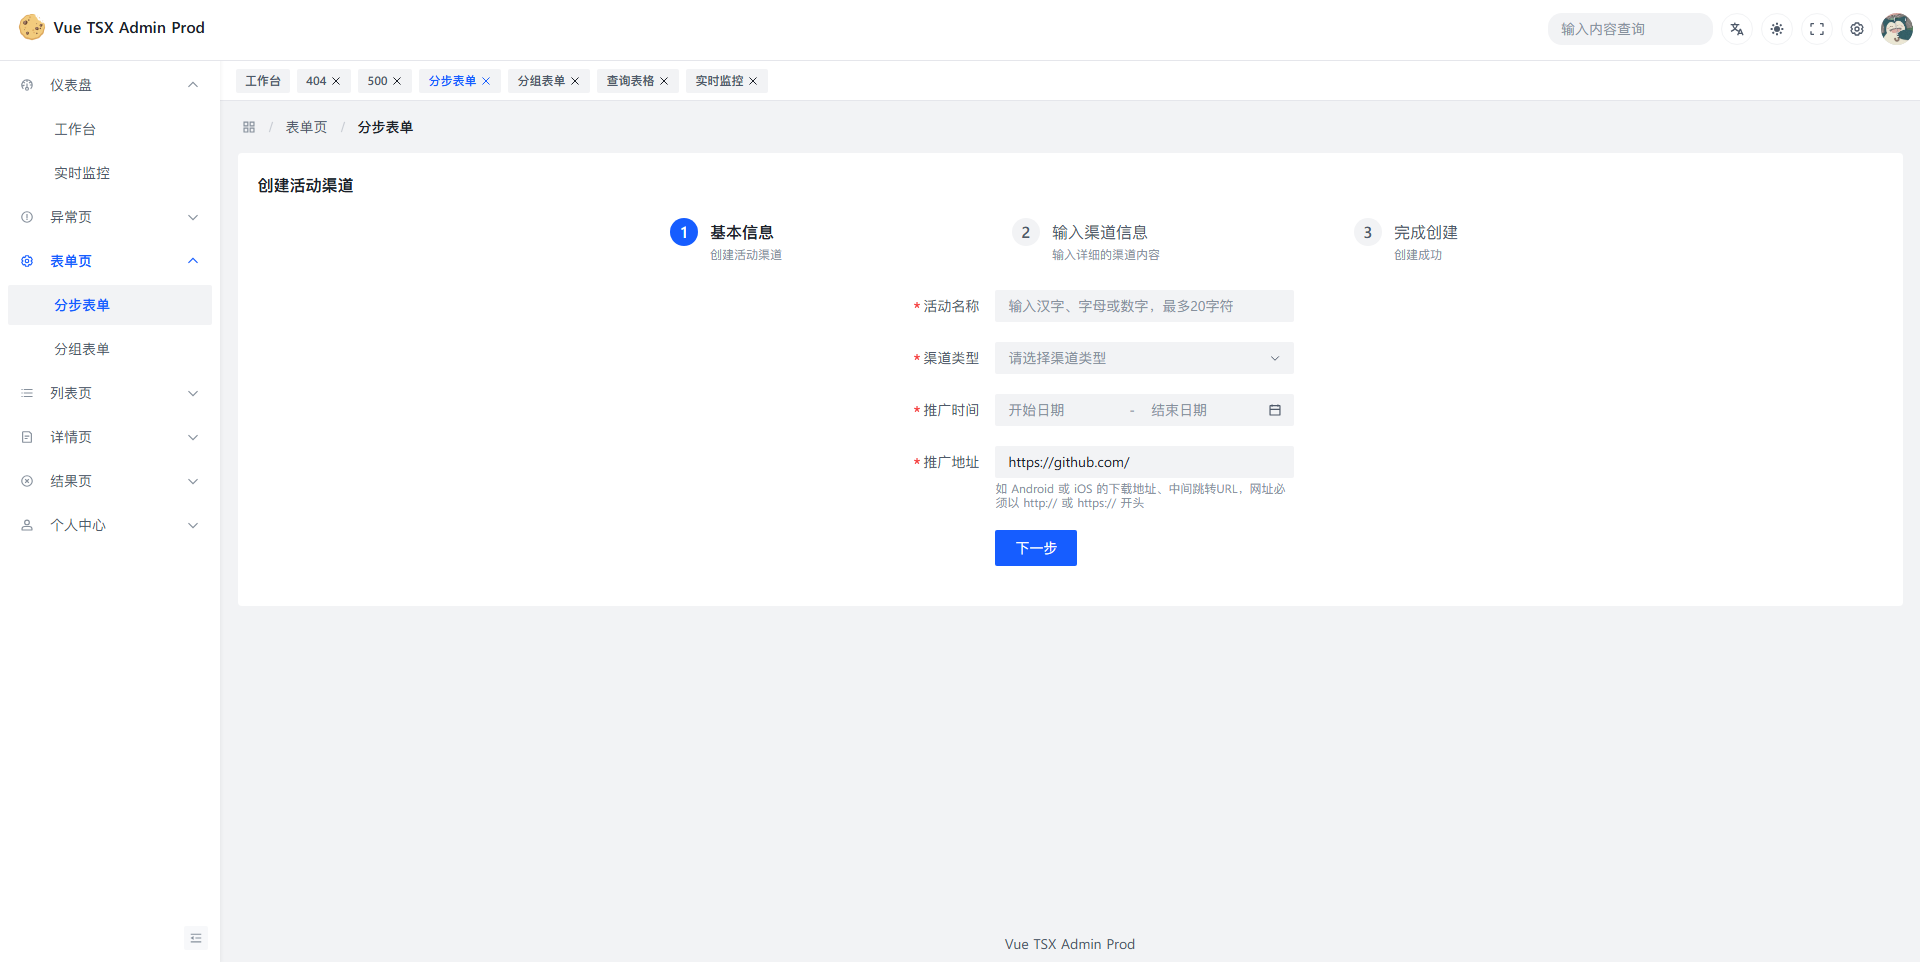The height and width of the screenshot is (962, 1920).
Task: Collapse the sidebar menu icon
Action: point(196,938)
